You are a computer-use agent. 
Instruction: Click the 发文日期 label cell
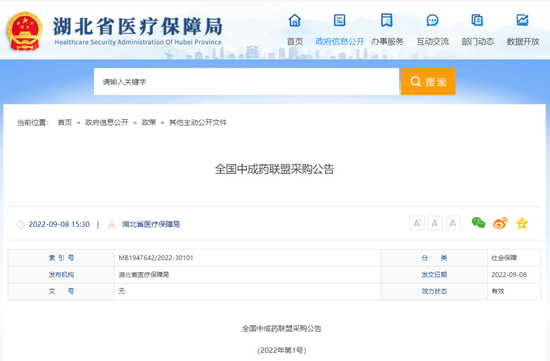click(434, 275)
